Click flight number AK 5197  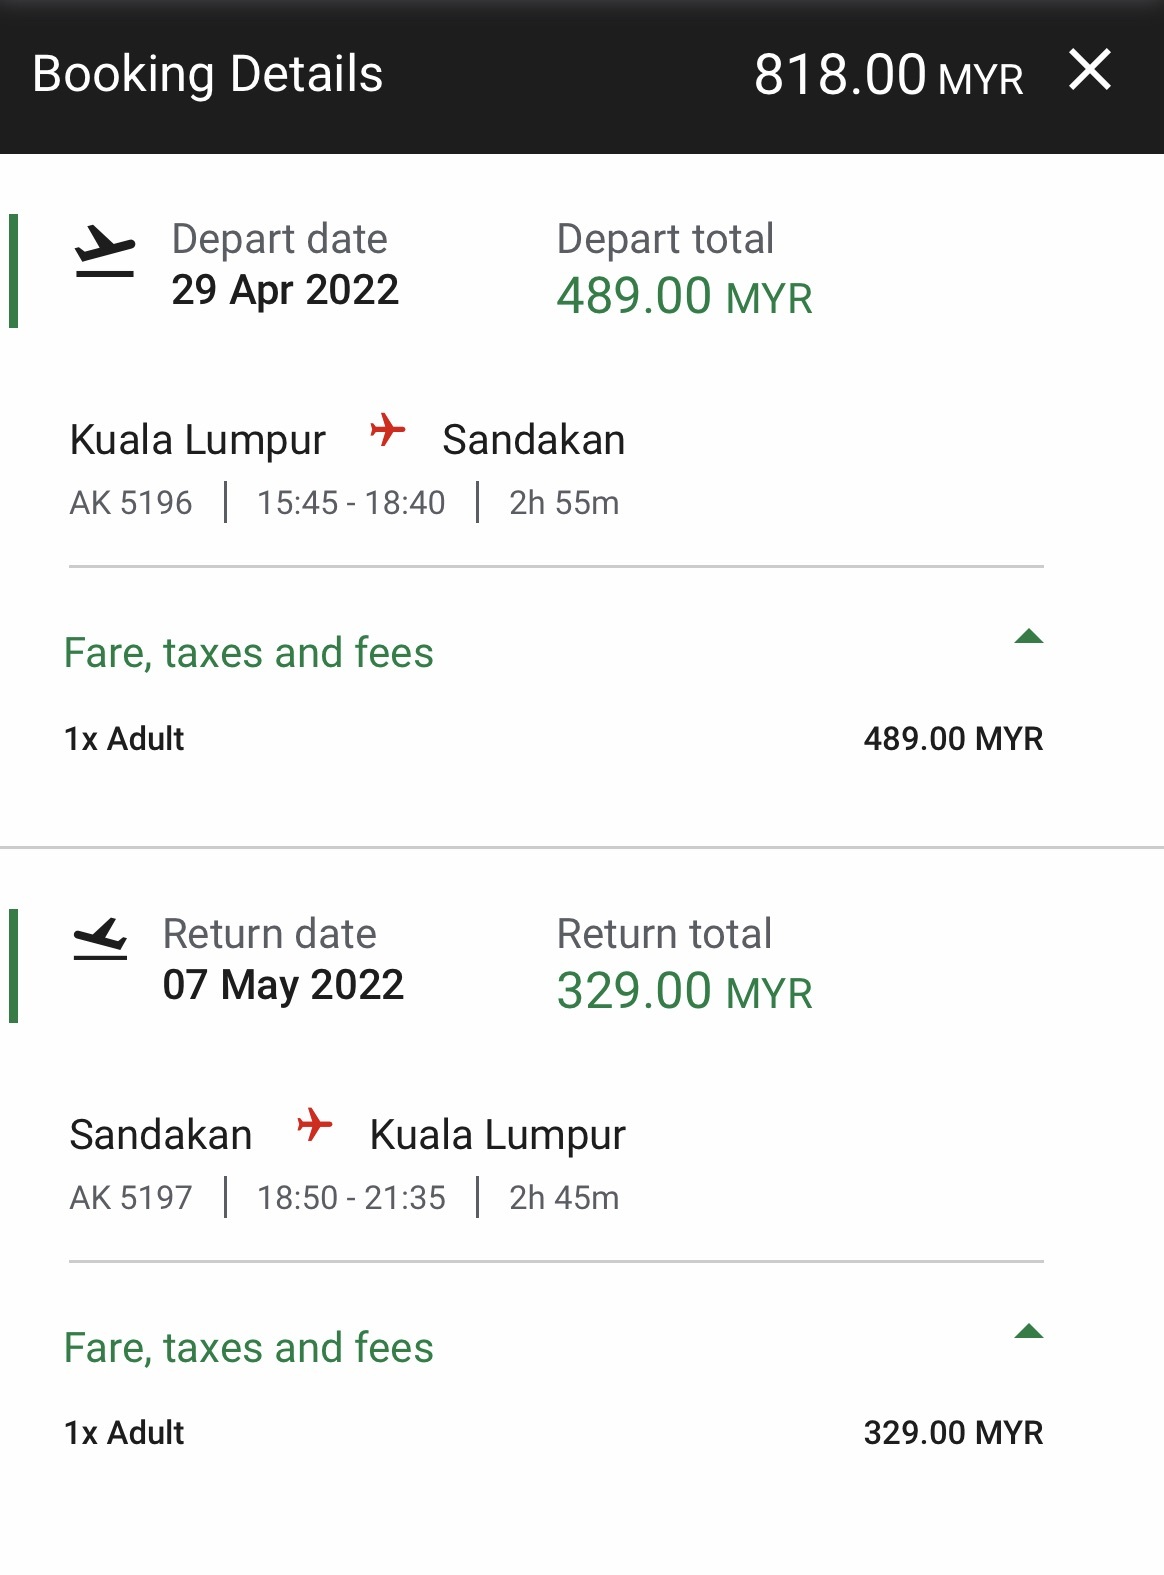pyautogui.click(x=131, y=1197)
